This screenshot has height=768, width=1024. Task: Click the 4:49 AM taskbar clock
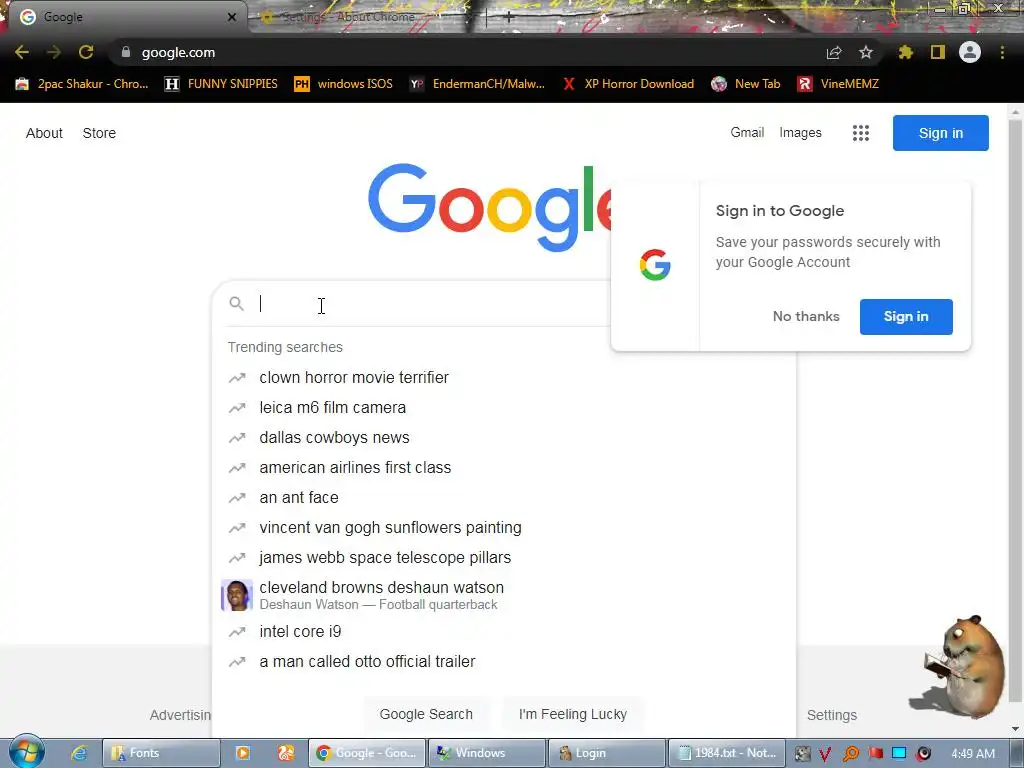(x=973, y=754)
